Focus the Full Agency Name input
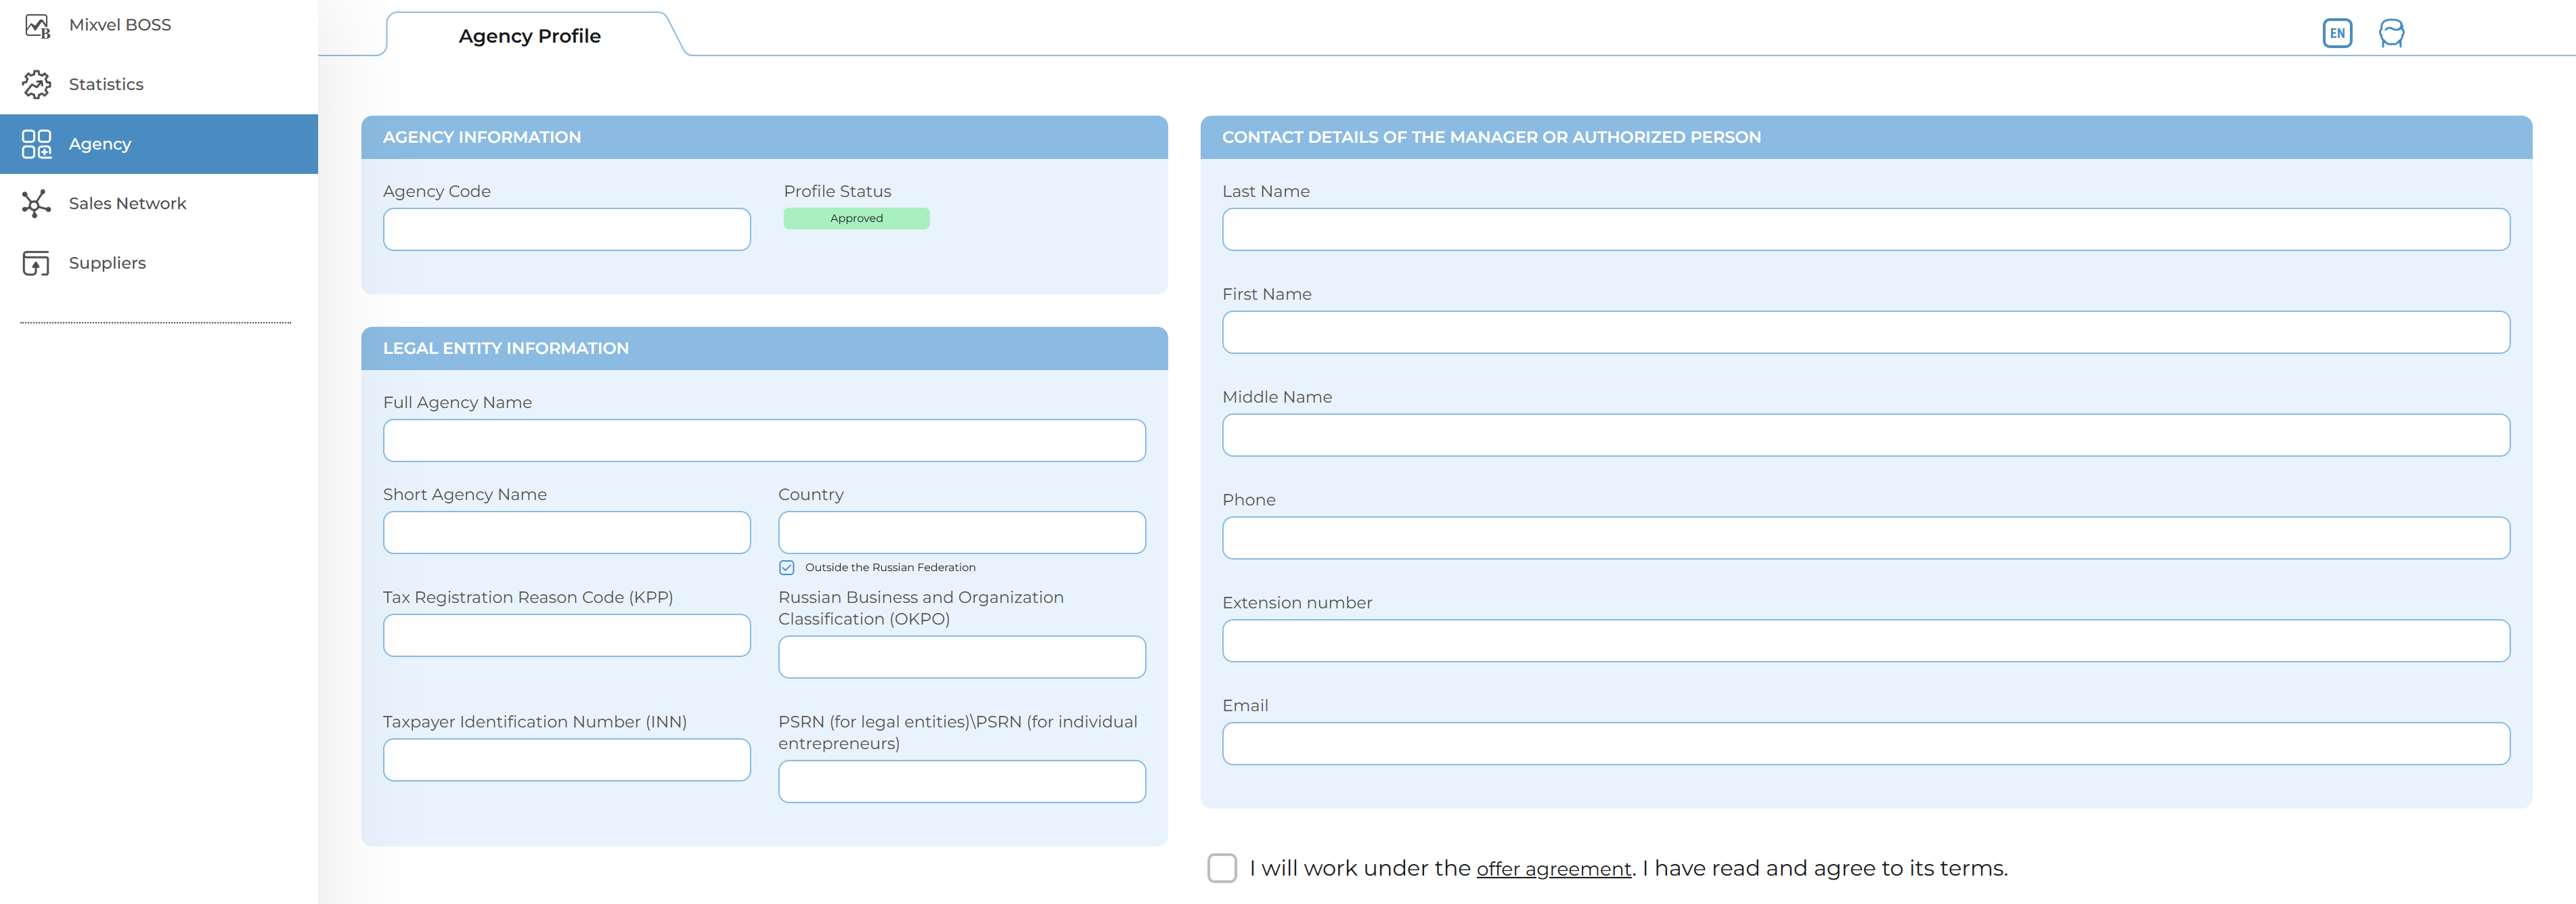 pos(764,441)
